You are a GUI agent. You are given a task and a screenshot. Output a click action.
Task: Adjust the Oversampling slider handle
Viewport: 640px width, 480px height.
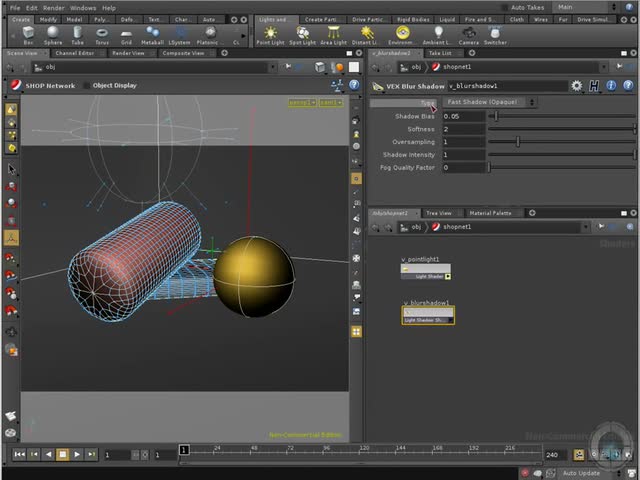coord(517,142)
